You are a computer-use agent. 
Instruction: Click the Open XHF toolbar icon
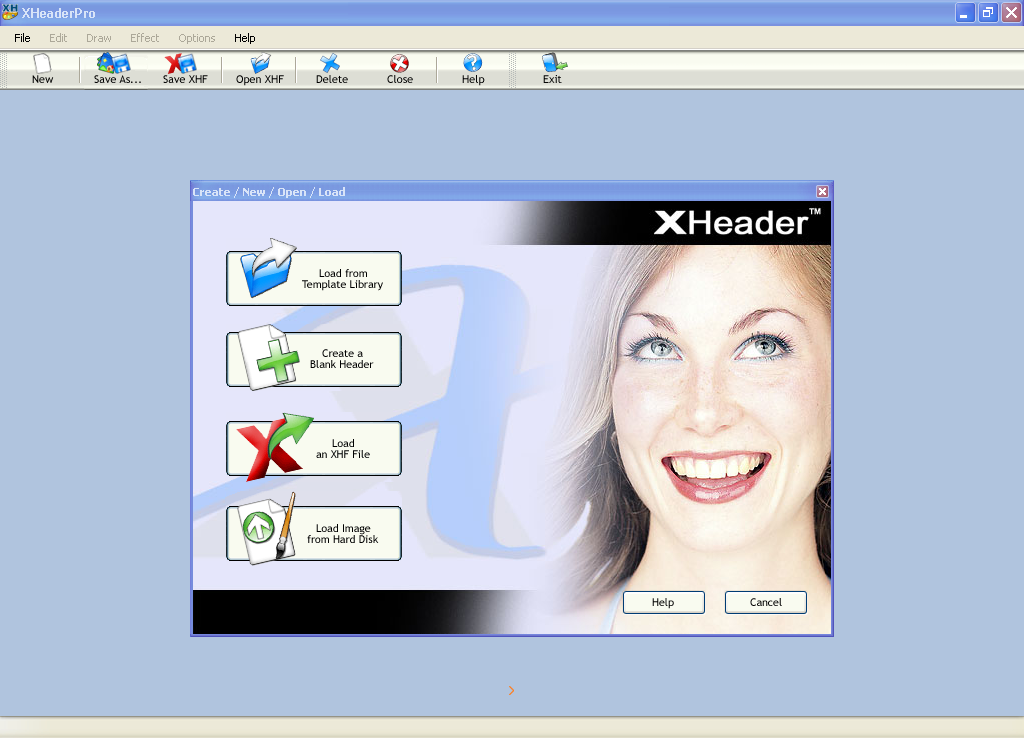tap(259, 69)
